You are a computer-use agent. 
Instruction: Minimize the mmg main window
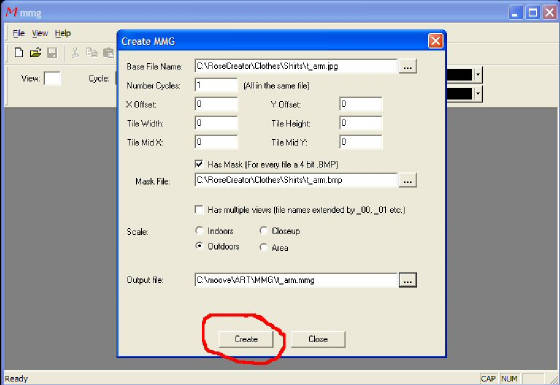tap(515, 13)
